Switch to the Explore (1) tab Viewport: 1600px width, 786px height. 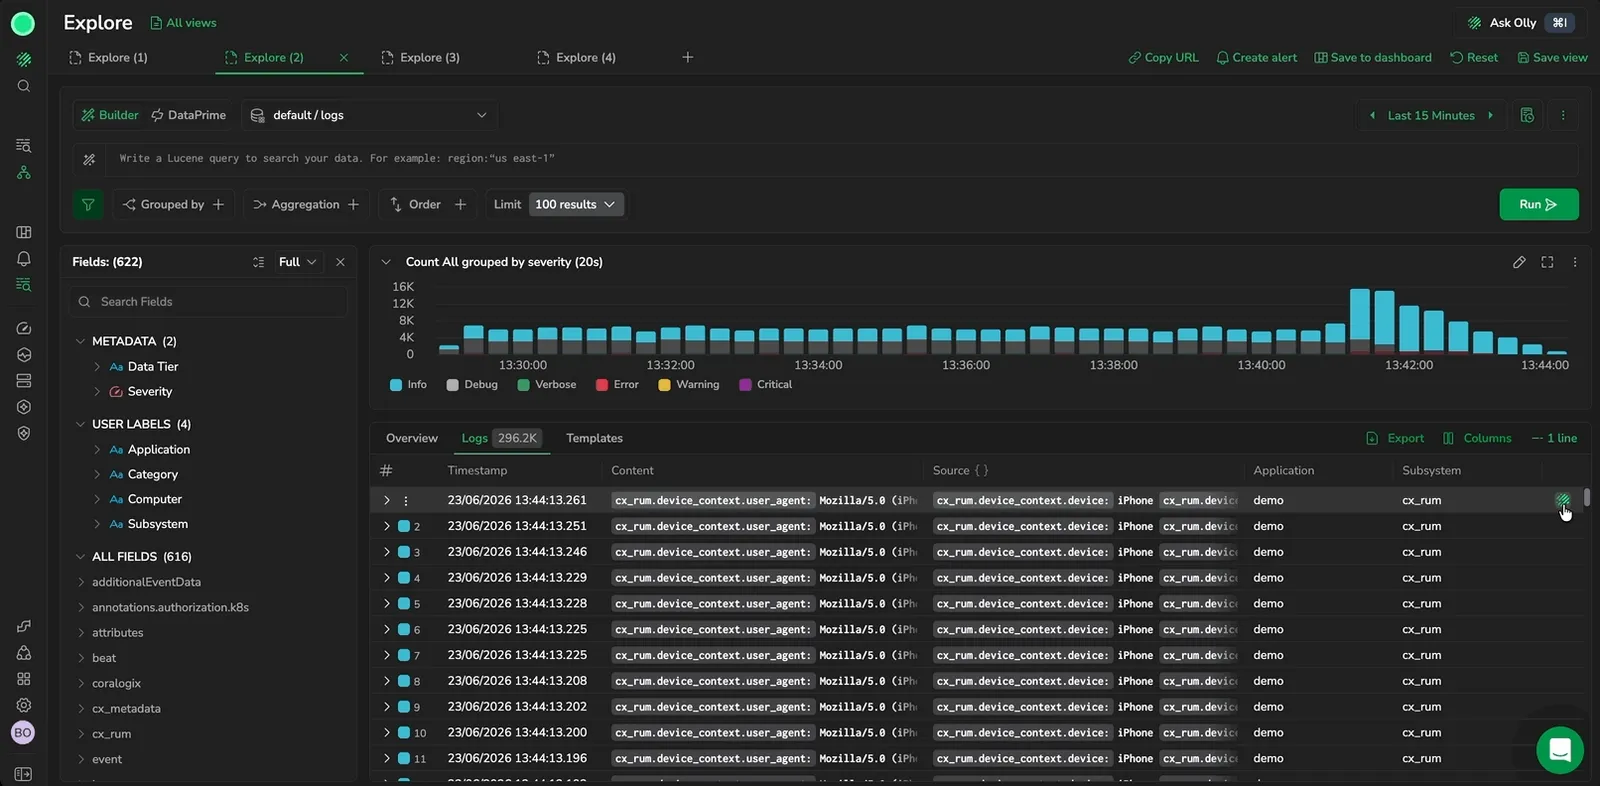[x=108, y=58]
